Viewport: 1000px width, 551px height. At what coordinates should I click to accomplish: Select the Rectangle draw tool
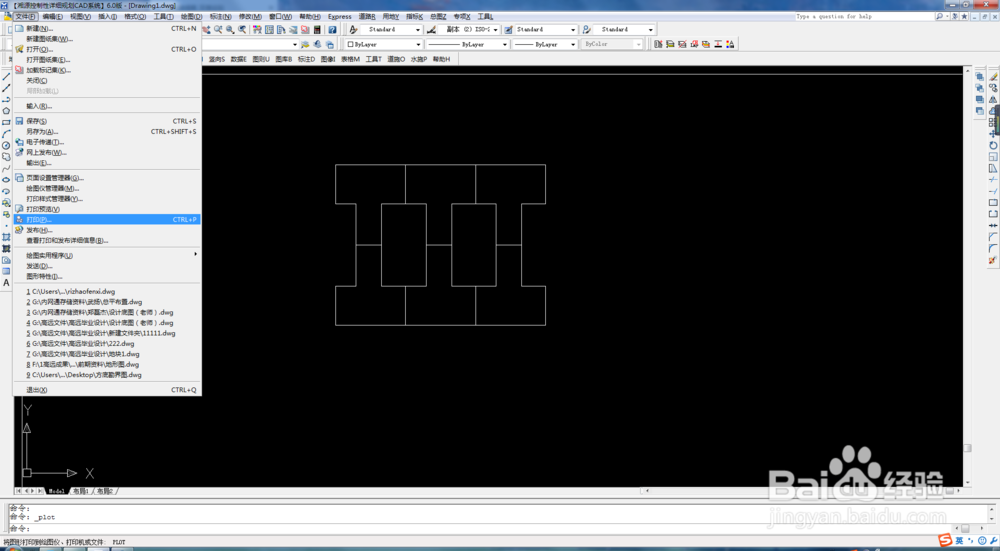pos(6,122)
